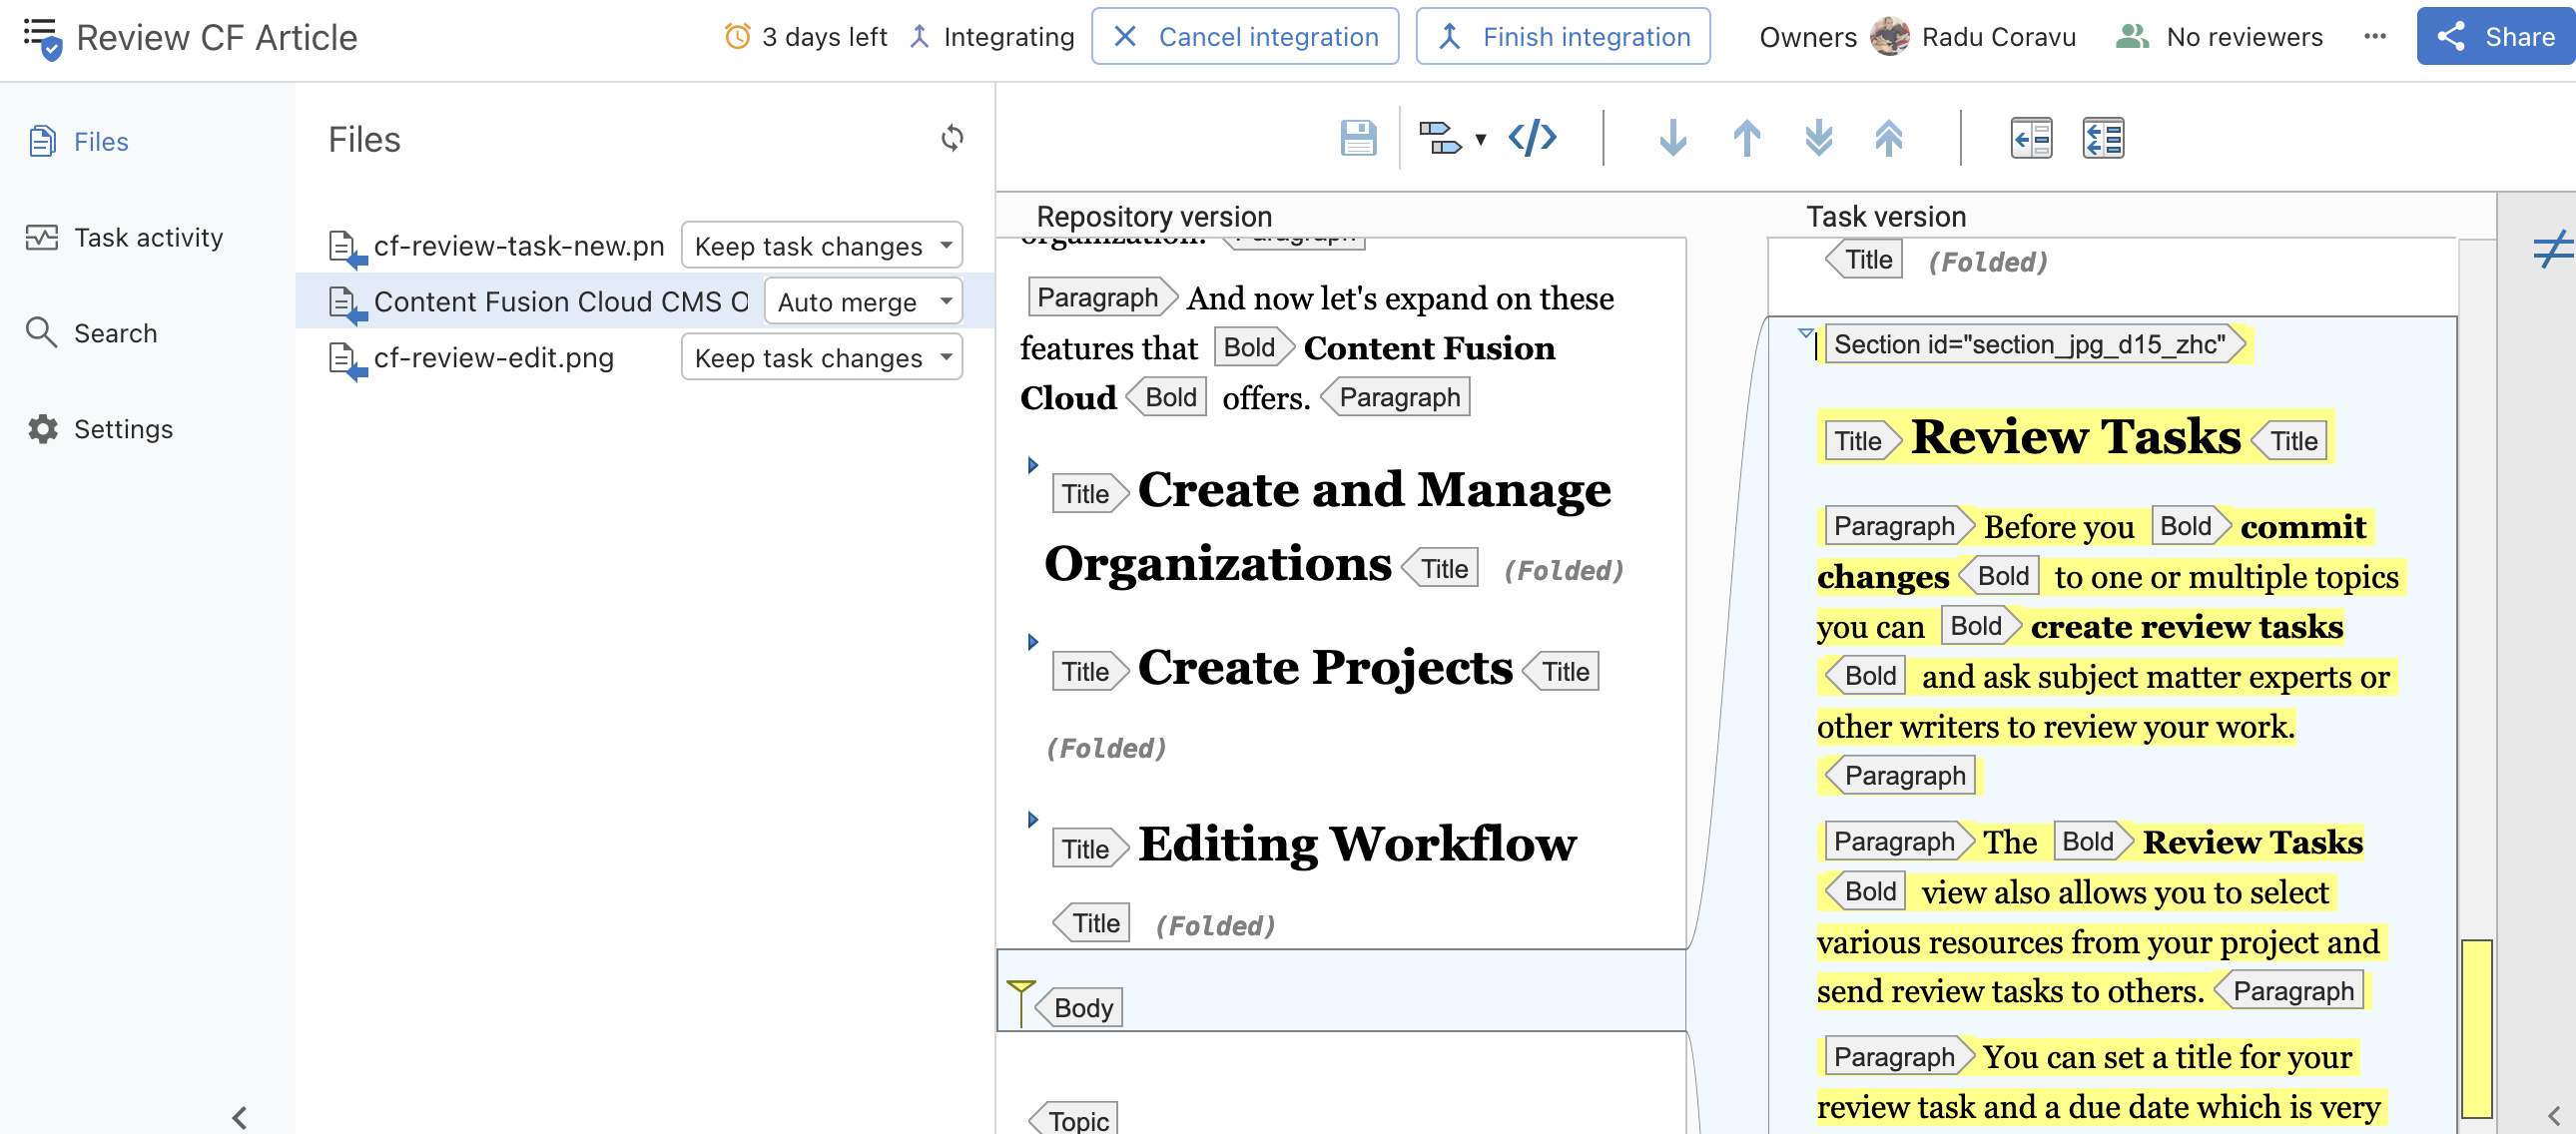Click the save file toolbar icon
Image resolution: width=2576 pixels, height=1134 pixels.
[x=1357, y=138]
